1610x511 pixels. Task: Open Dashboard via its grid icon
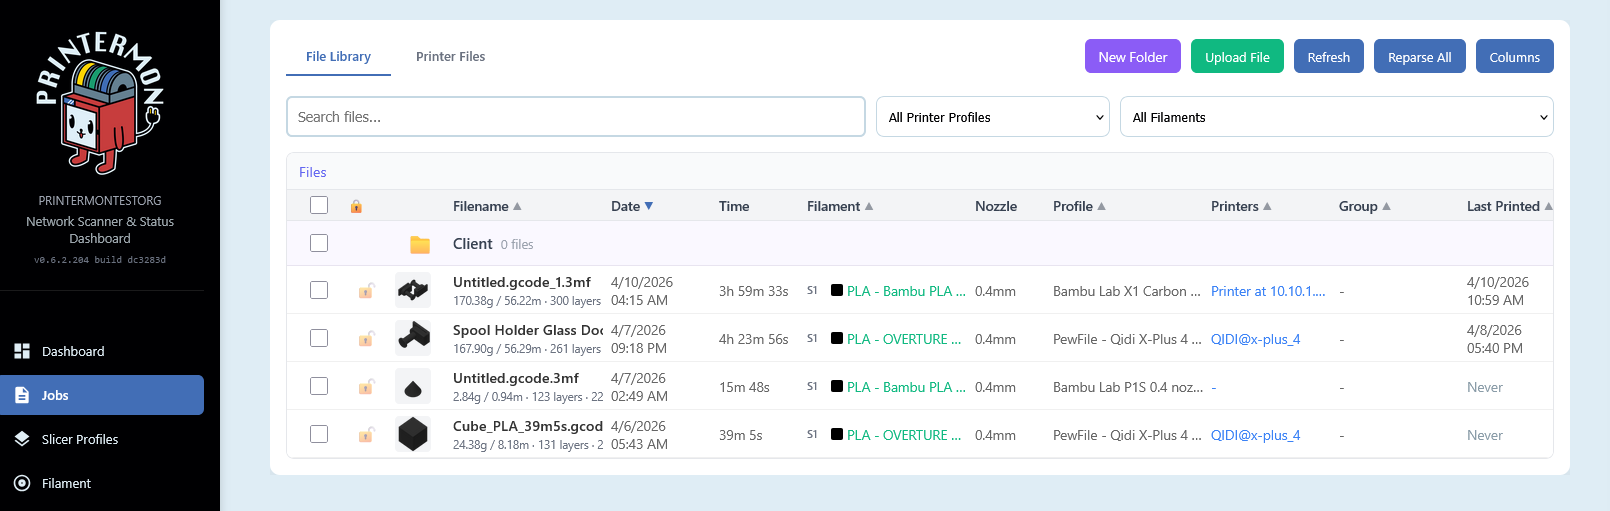point(22,351)
